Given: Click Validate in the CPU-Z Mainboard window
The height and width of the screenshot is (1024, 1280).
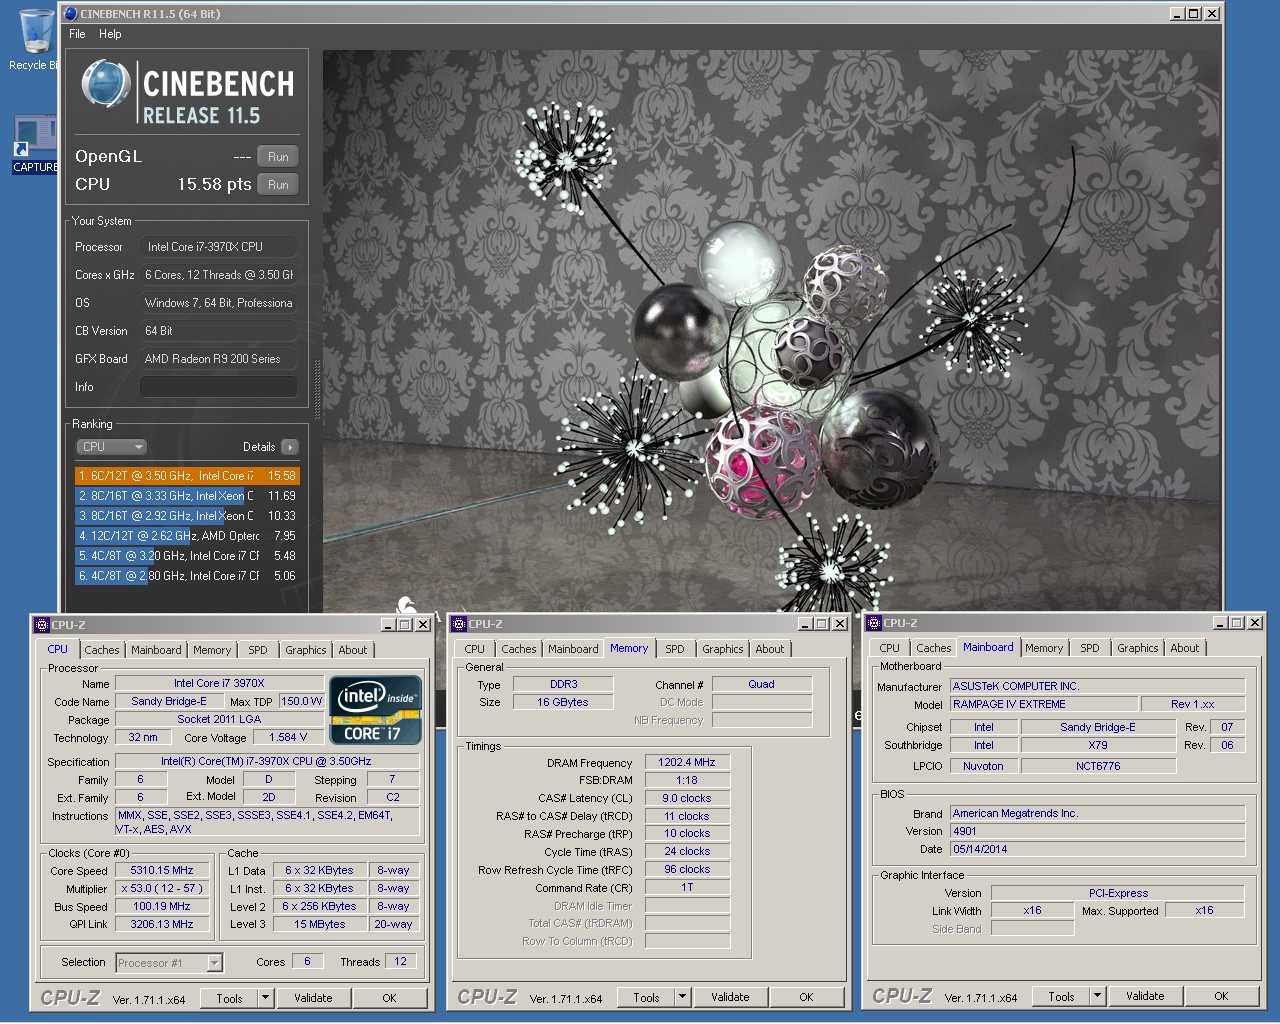Looking at the screenshot, I should coord(1145,996).
